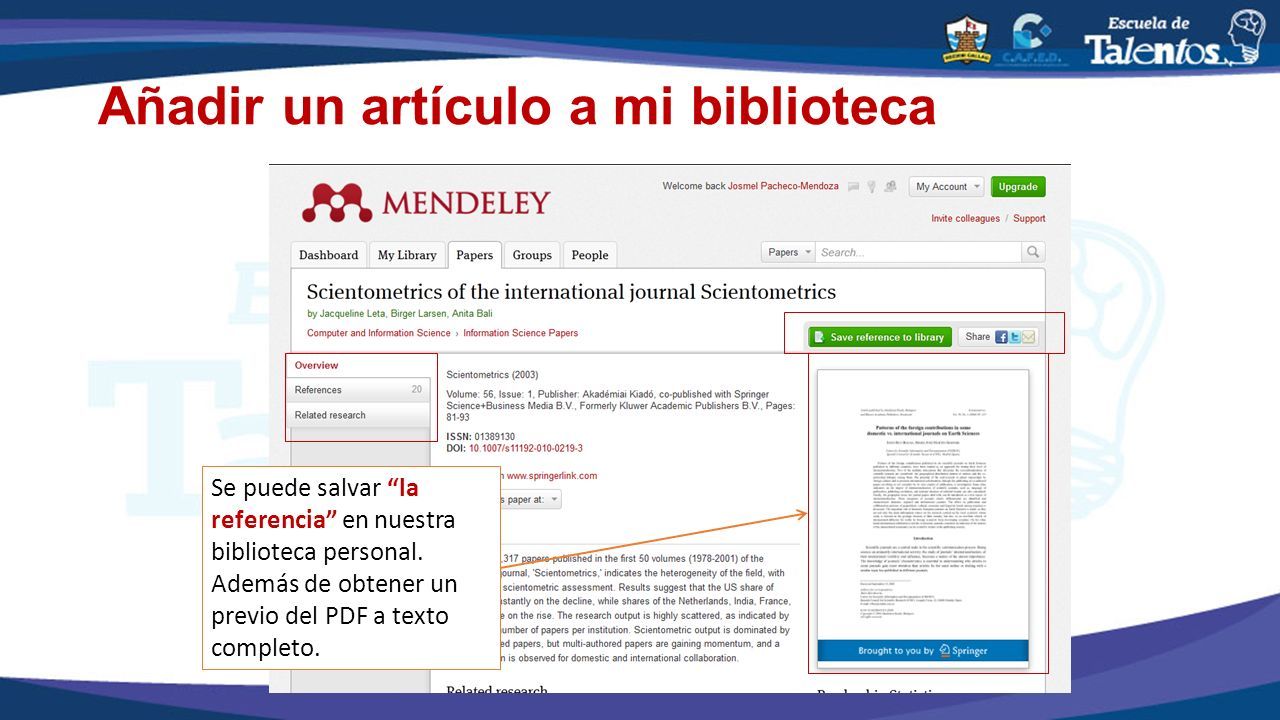
Task: Share paper by email envelope icon
Action: [x=1028, y=337]
